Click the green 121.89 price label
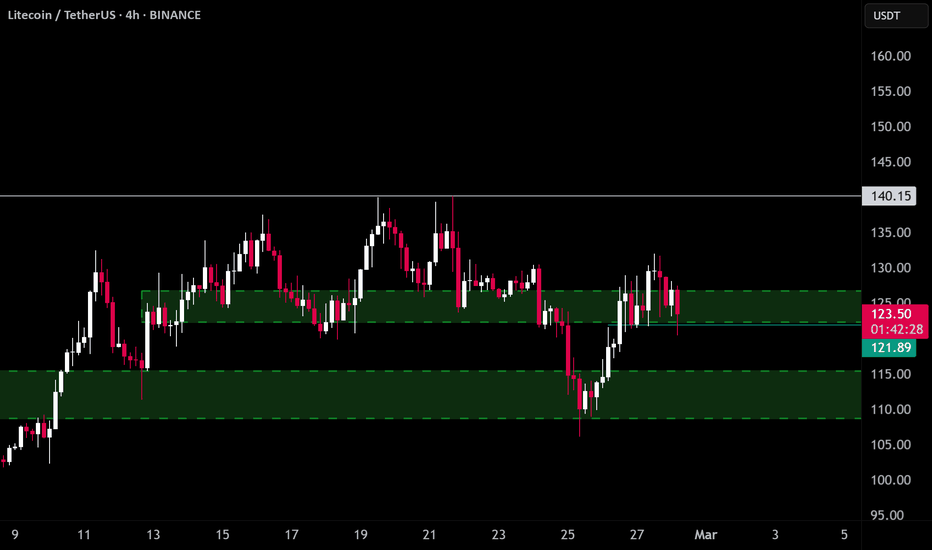Image resolution: width=932 pixels, height=550 pixels. tap(890, 348)
